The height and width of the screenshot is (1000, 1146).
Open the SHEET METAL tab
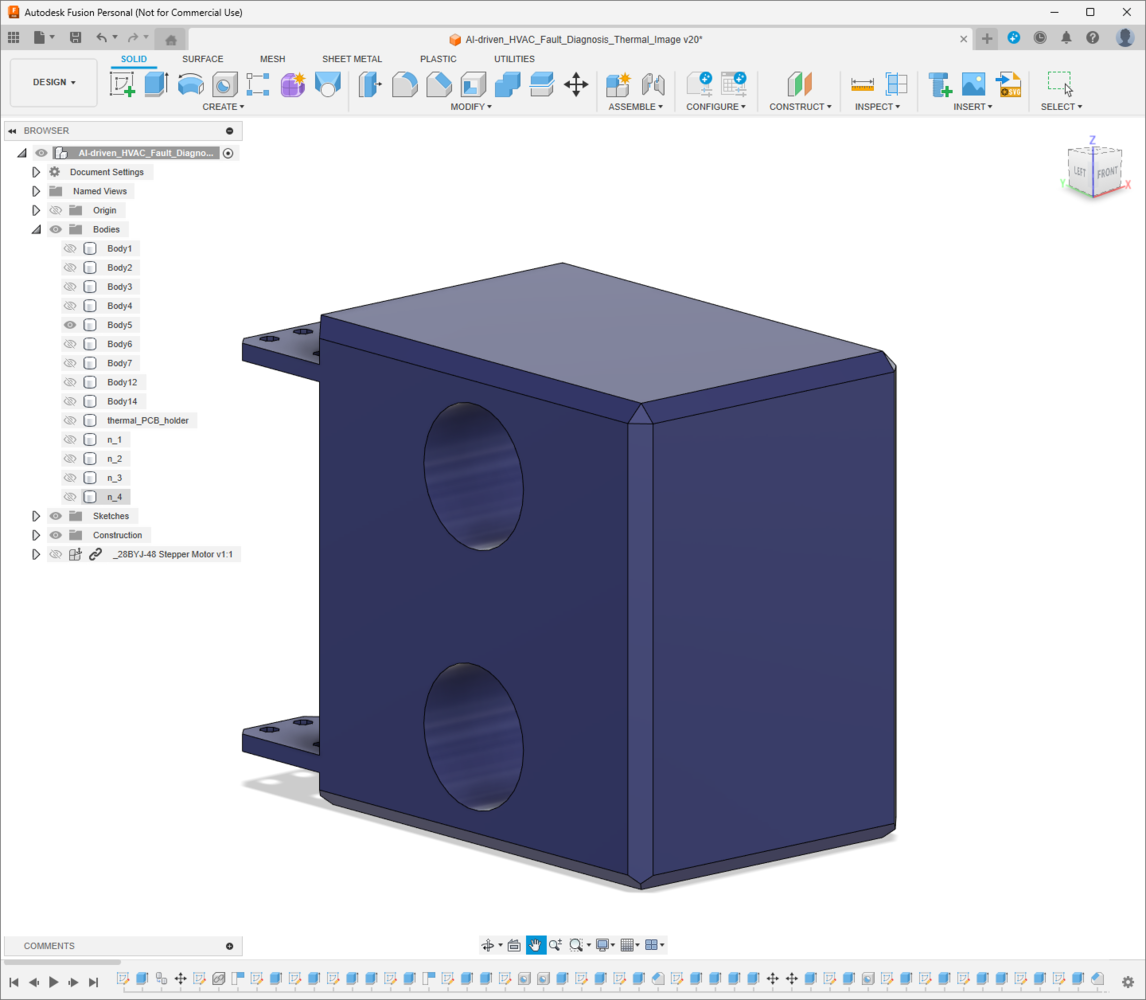(352, 59)
